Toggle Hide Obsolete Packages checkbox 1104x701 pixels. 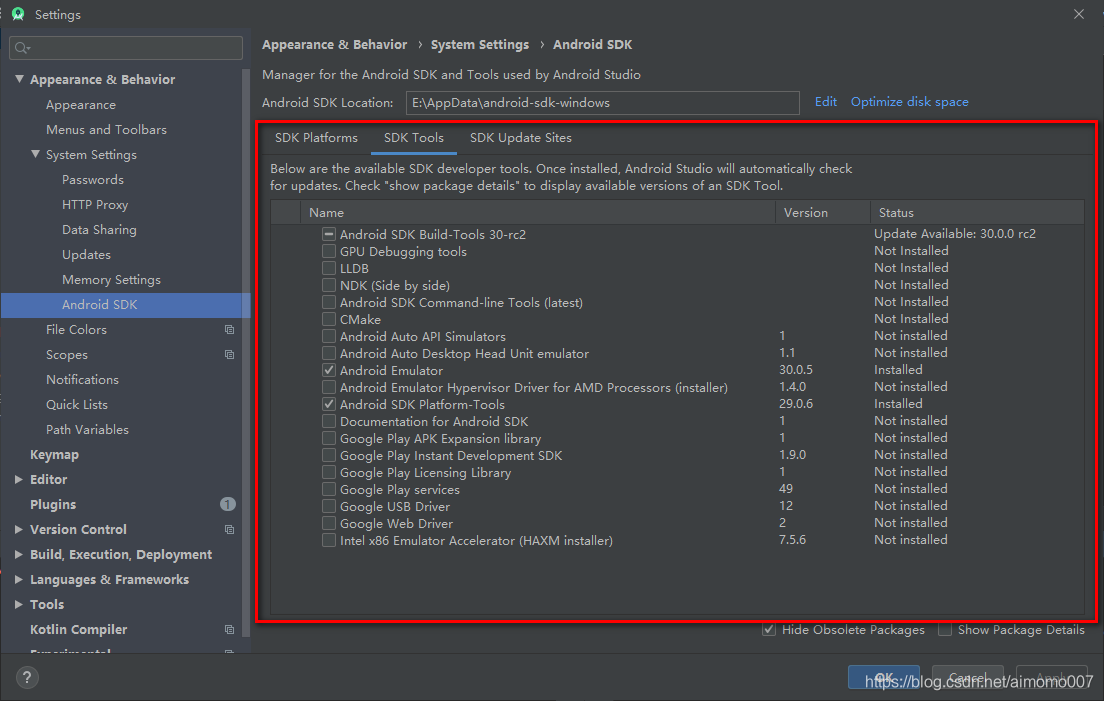coord(769,629)
